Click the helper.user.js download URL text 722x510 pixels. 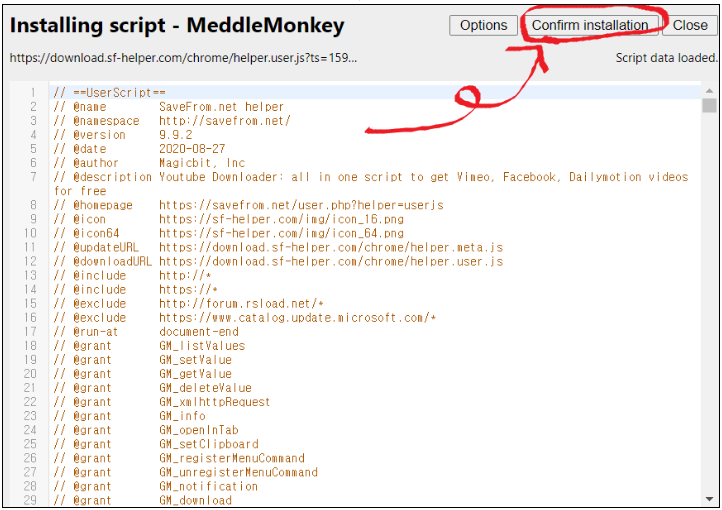(183, 58)
